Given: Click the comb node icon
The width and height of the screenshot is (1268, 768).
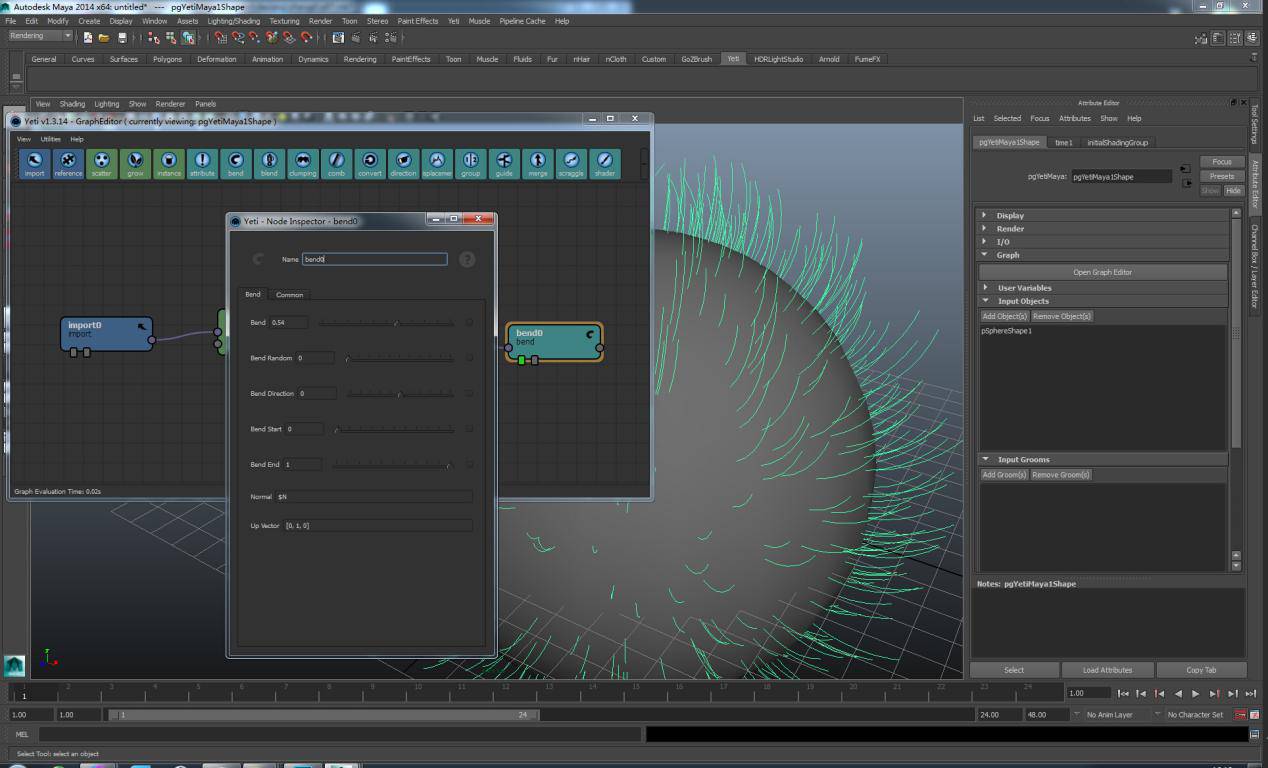Looking at the screenshot, I should (x=336, y=163).
